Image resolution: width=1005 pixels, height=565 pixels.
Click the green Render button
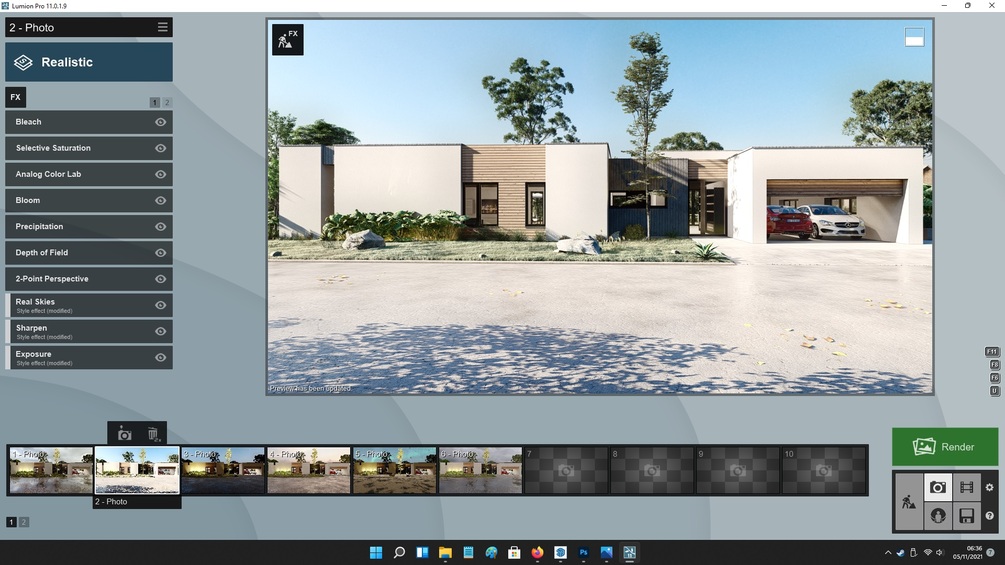tap(945, 446)
